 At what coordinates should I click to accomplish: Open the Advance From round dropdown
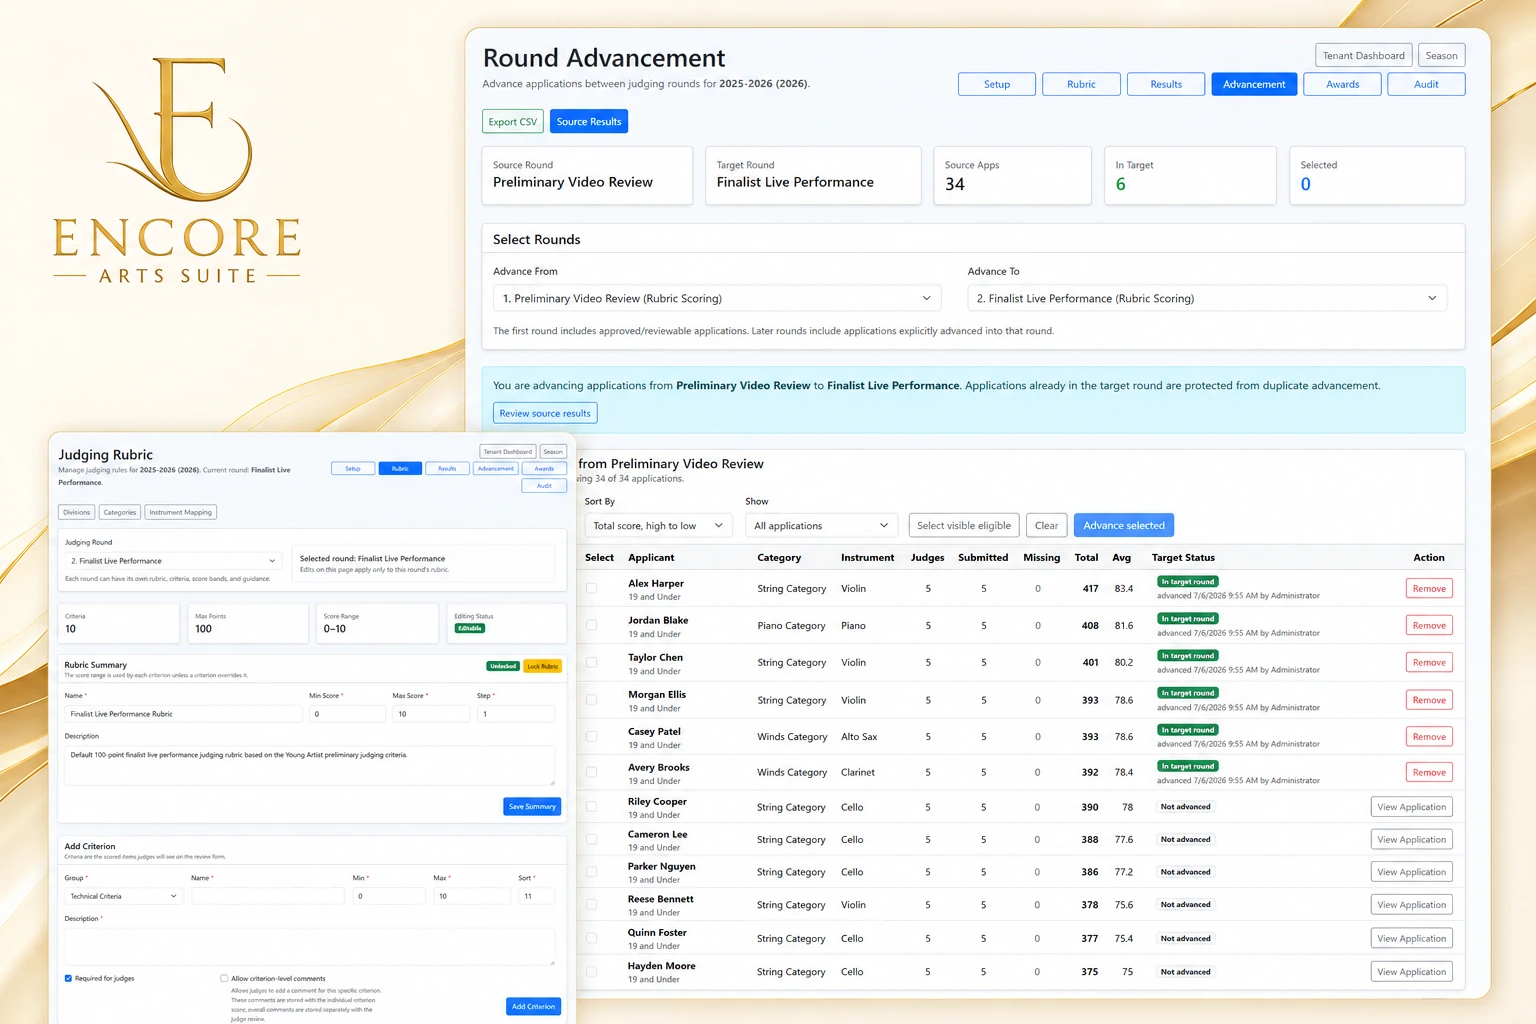[717, 298]
